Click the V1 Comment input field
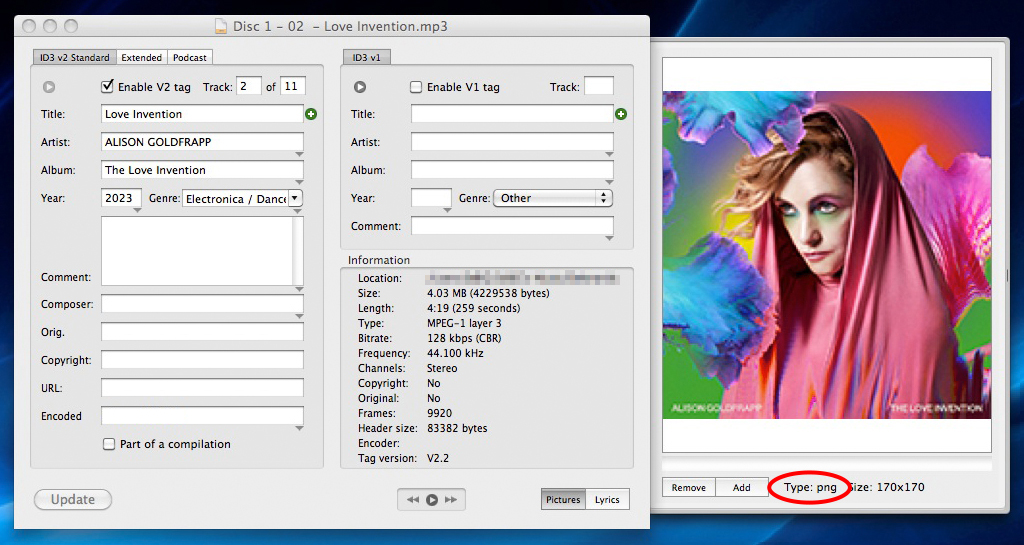 [x=513, y=226]
